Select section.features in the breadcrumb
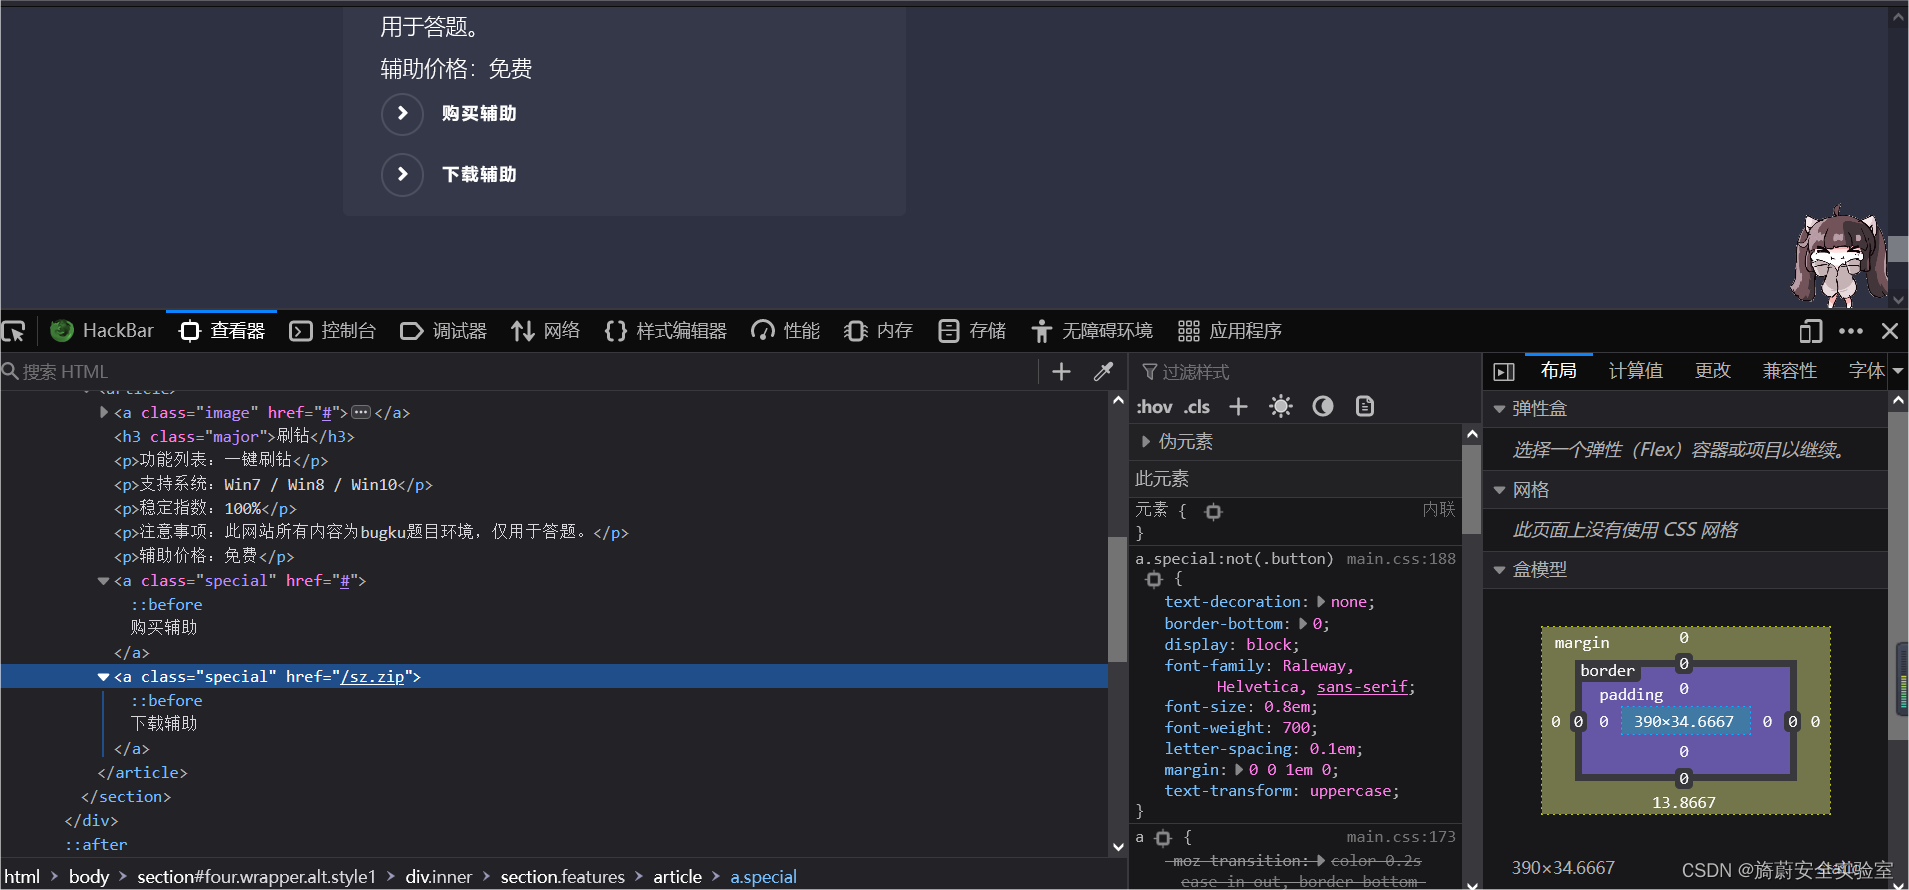The image size is (1909, 890). pyautogui.click(x=562, y=877)
